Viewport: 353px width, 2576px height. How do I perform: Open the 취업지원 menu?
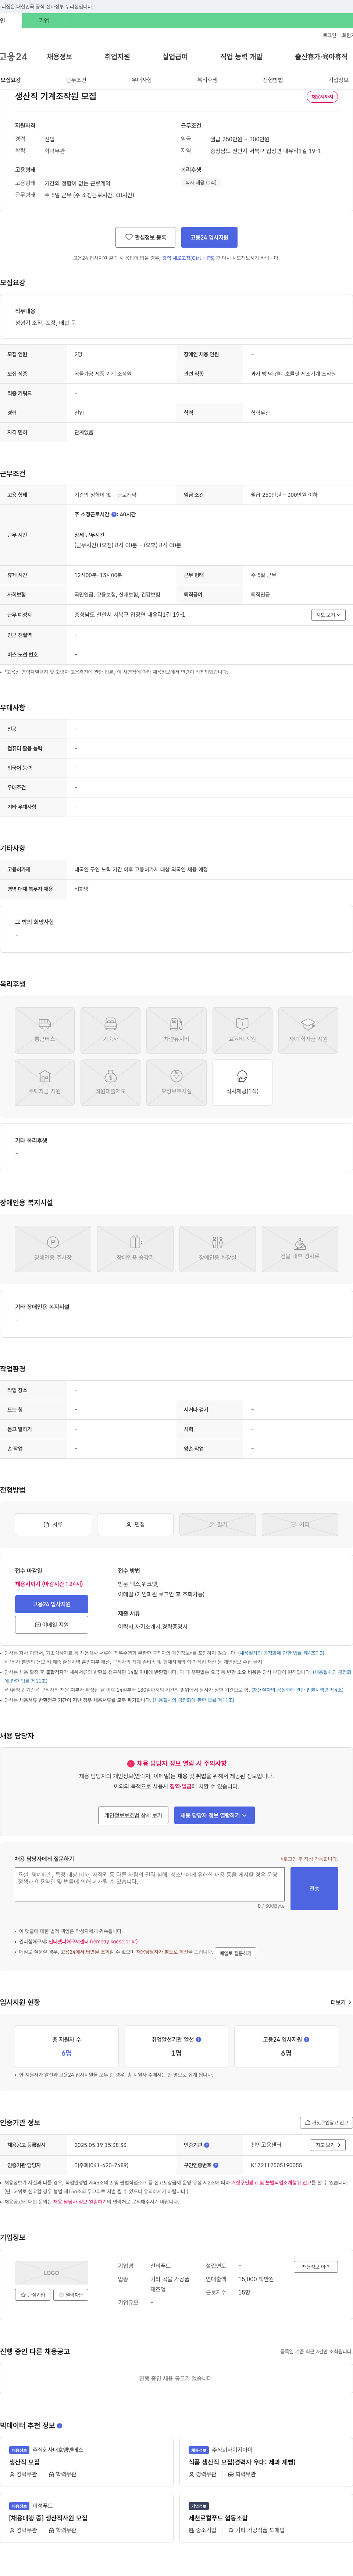(117, 57)
